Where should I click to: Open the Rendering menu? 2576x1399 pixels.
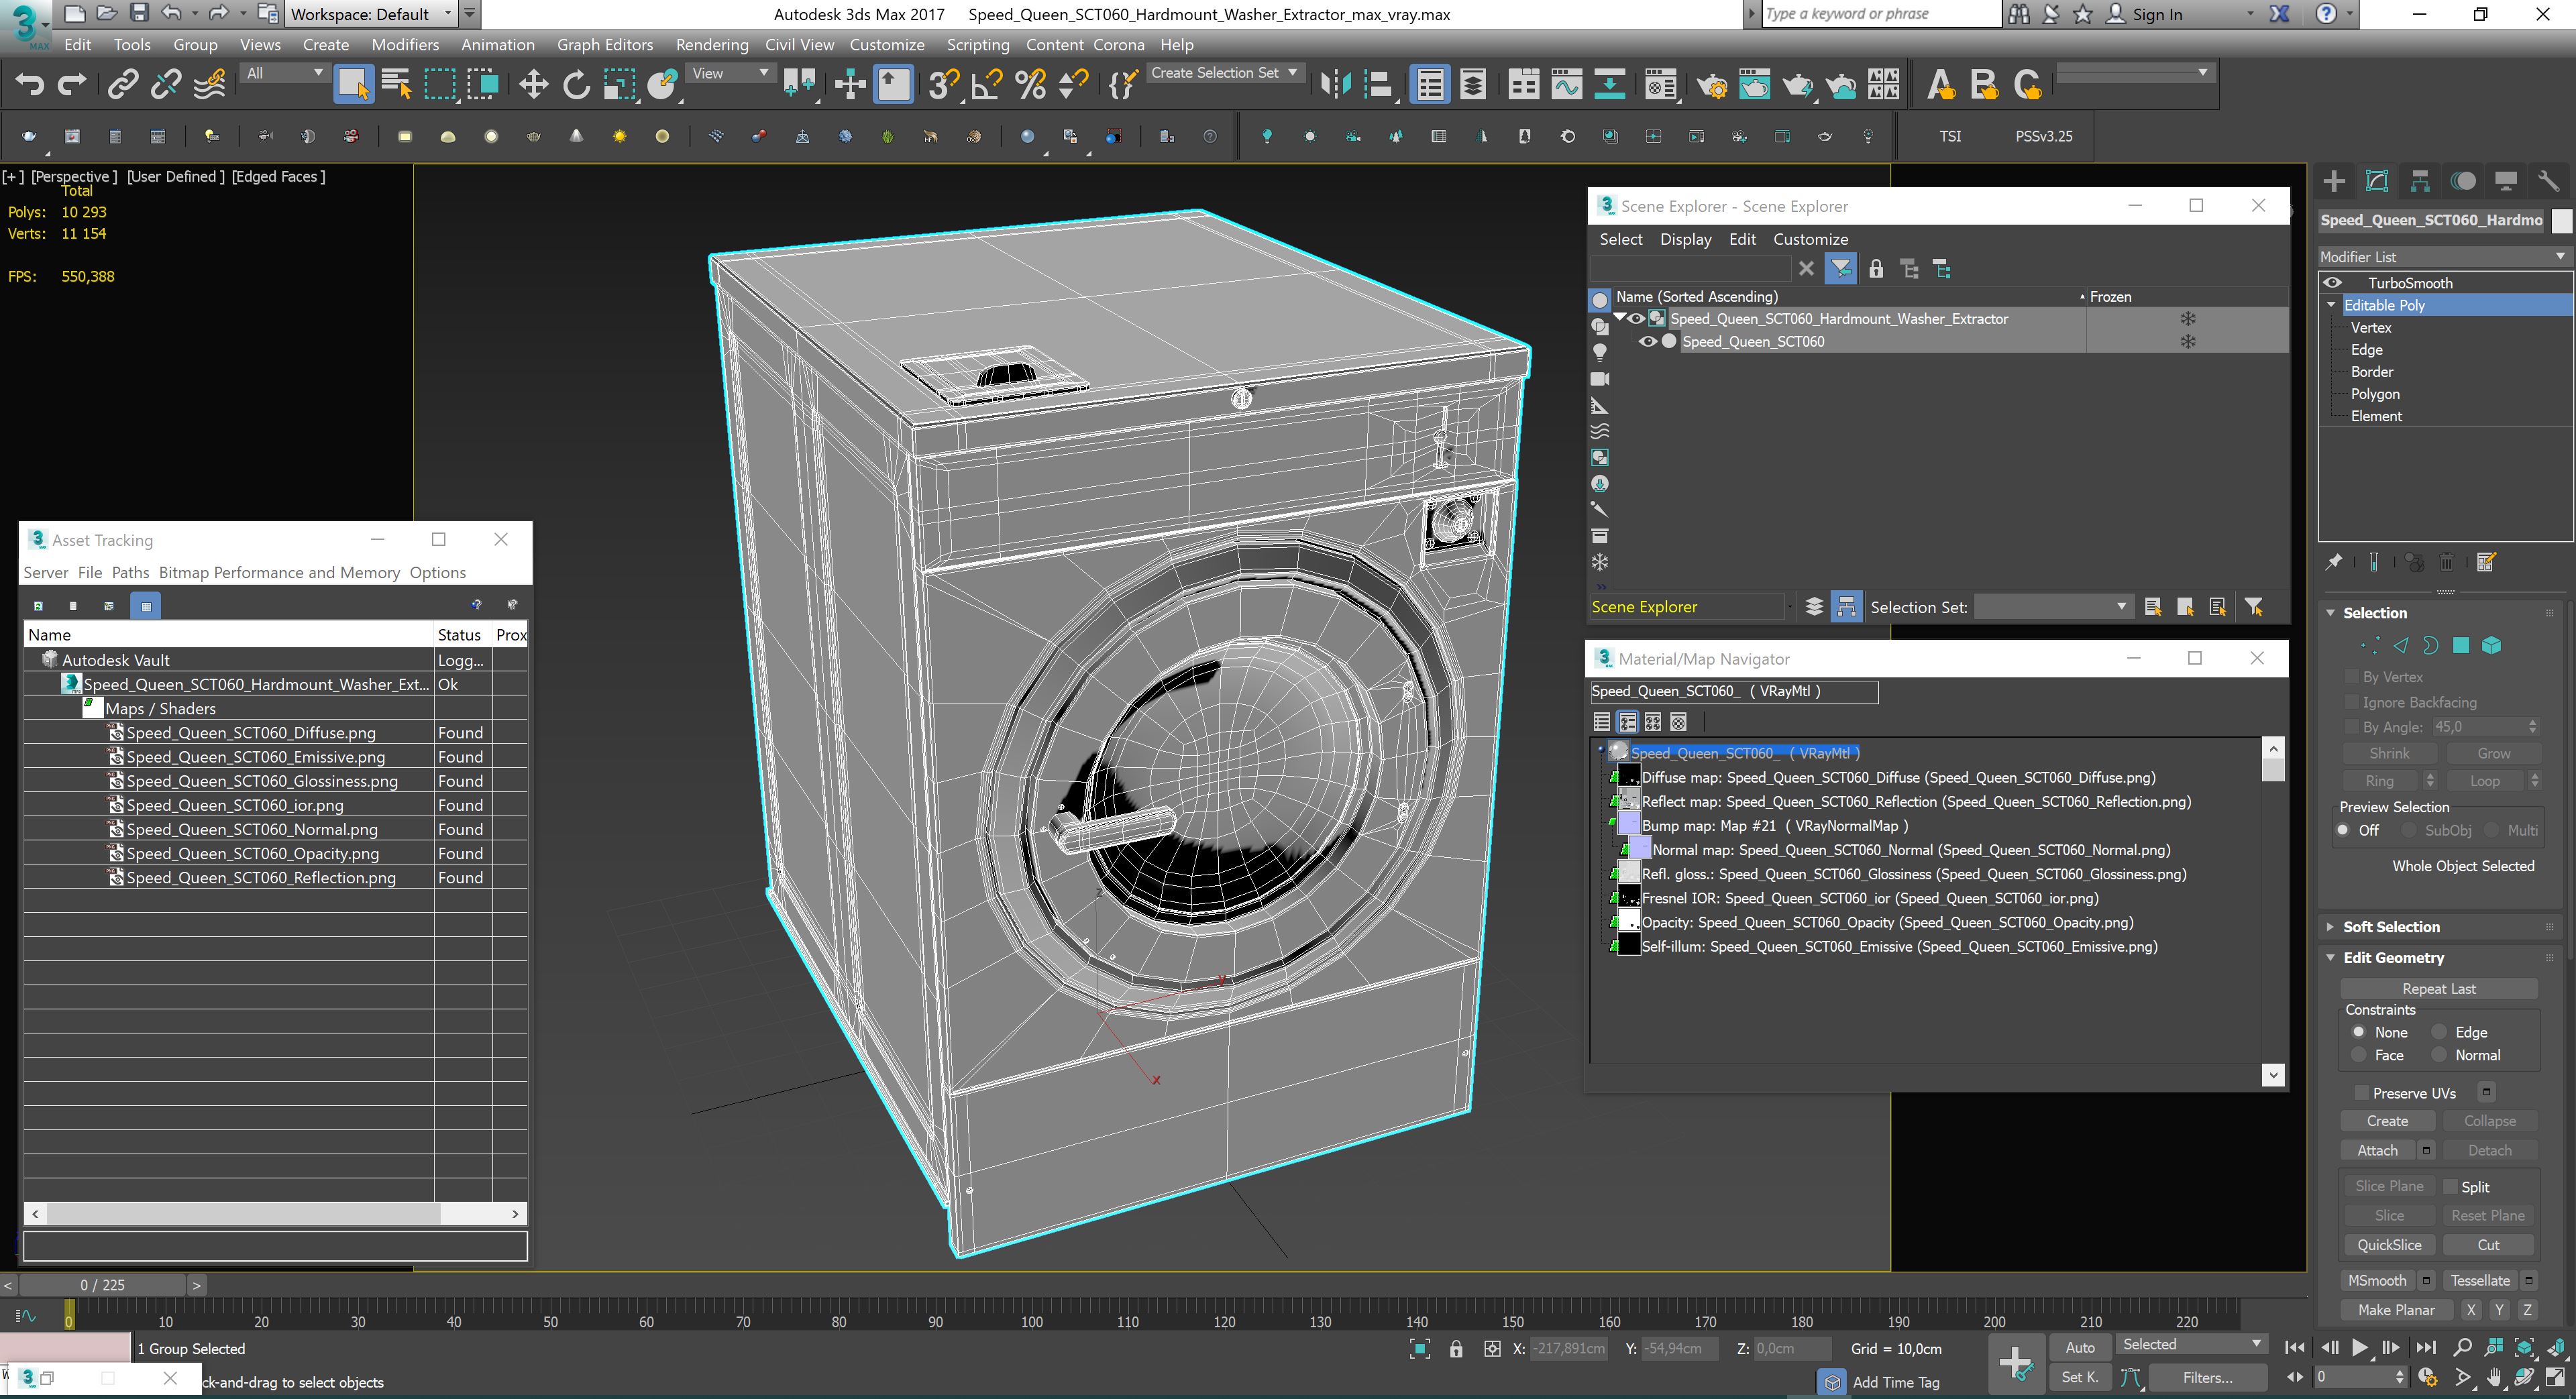tap(711, 45)
